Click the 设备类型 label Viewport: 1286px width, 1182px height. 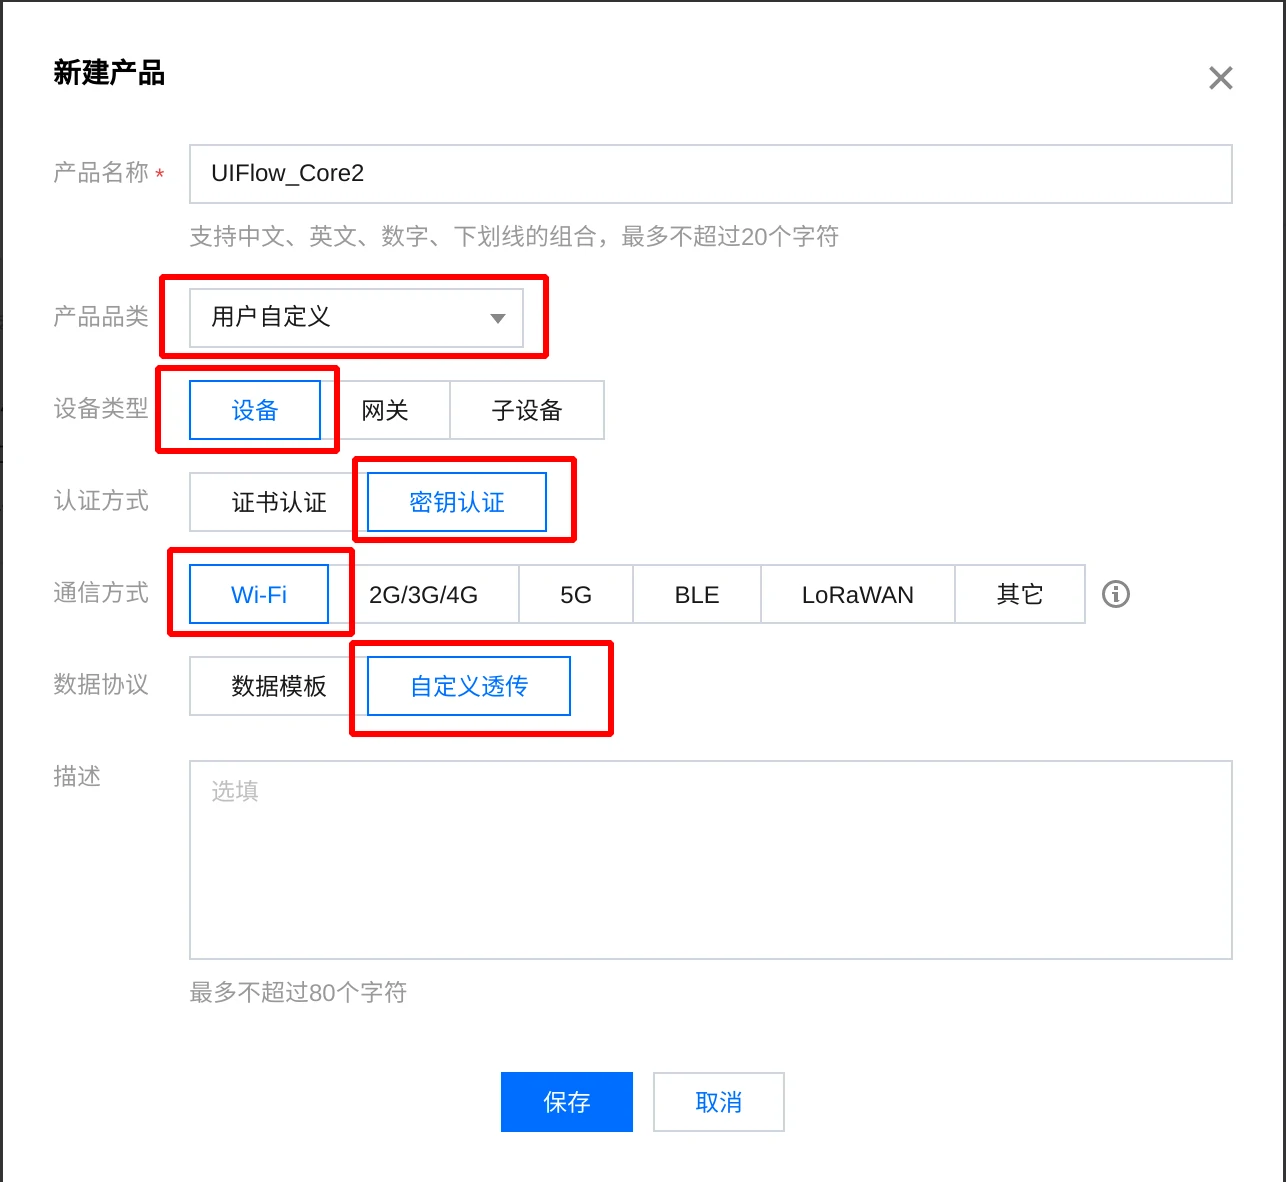[101, 409]
